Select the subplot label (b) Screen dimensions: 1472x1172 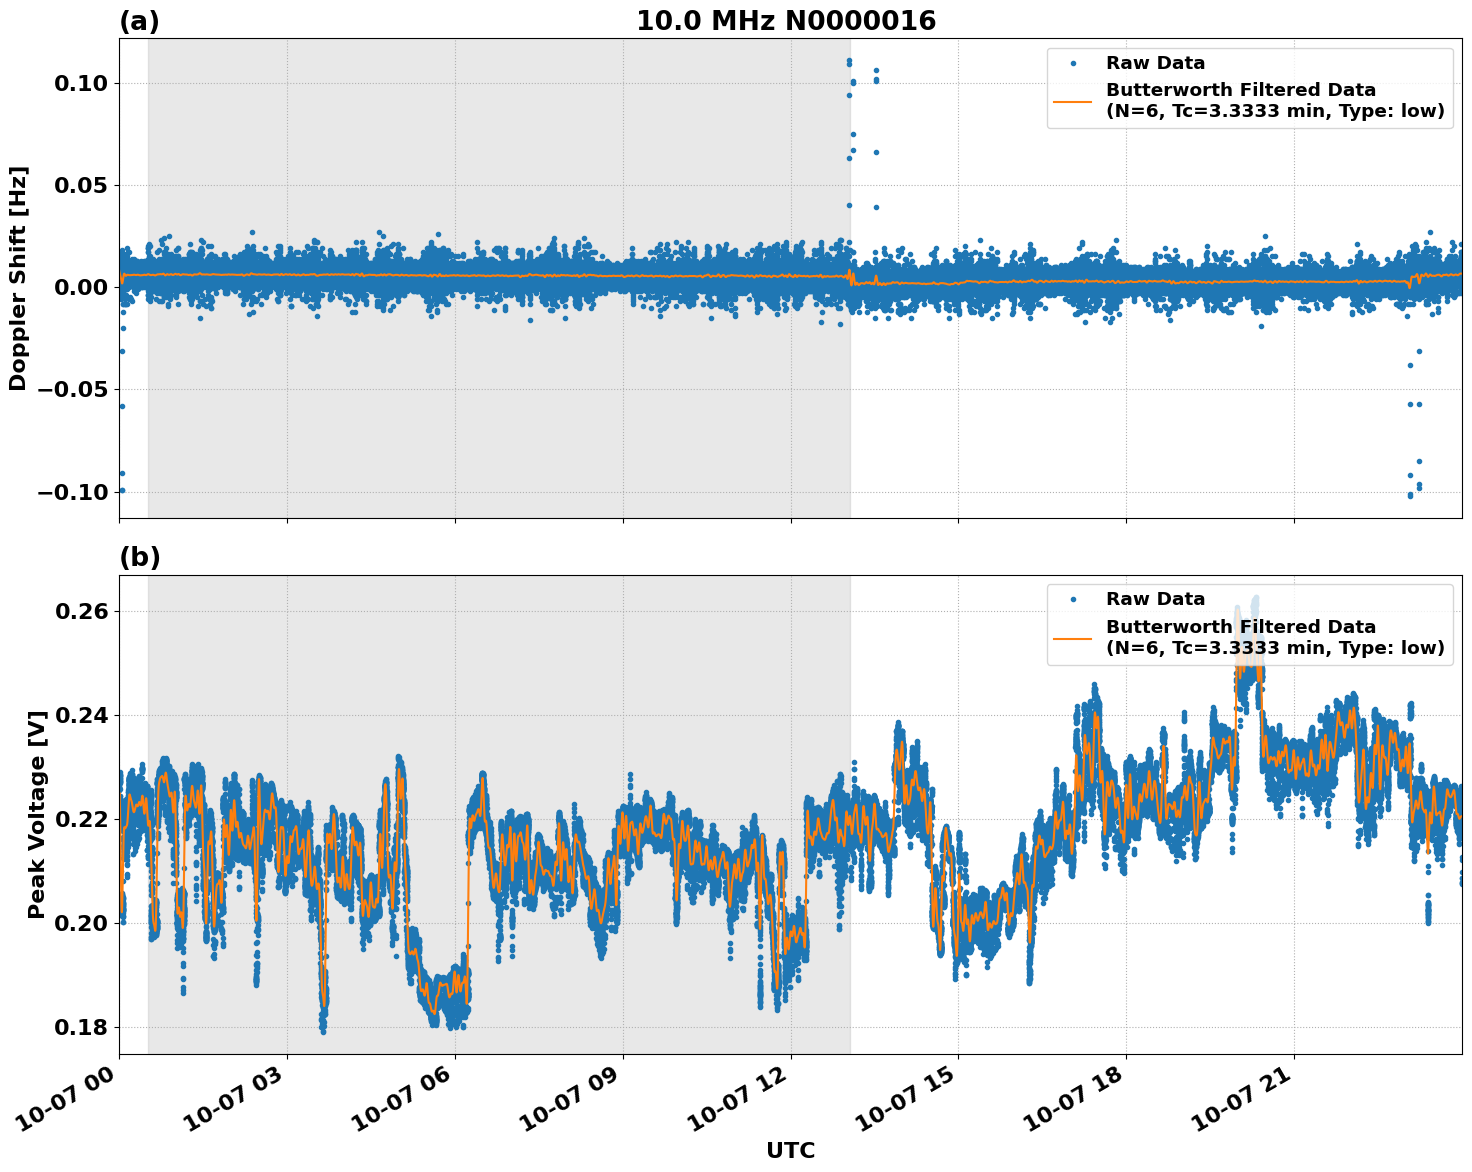[x=139, y=558]
